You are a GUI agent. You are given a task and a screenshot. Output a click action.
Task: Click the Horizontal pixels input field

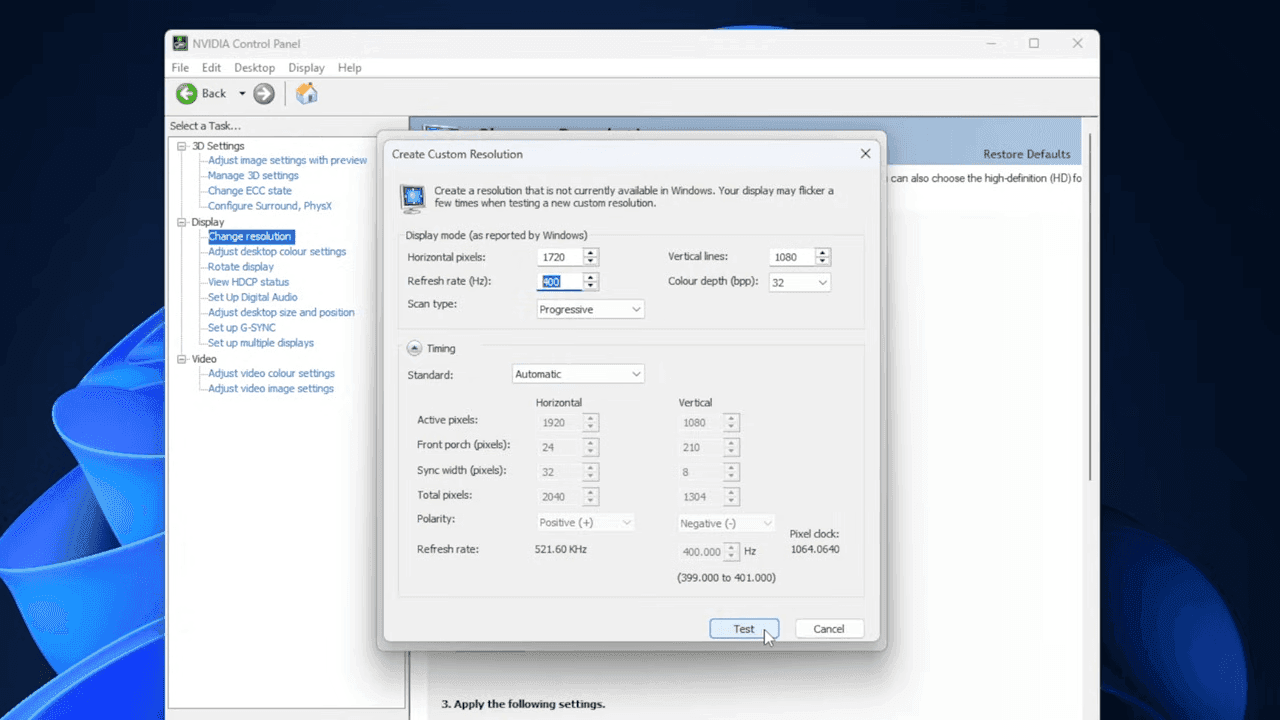pyautogui.click(x=561, y=257)
